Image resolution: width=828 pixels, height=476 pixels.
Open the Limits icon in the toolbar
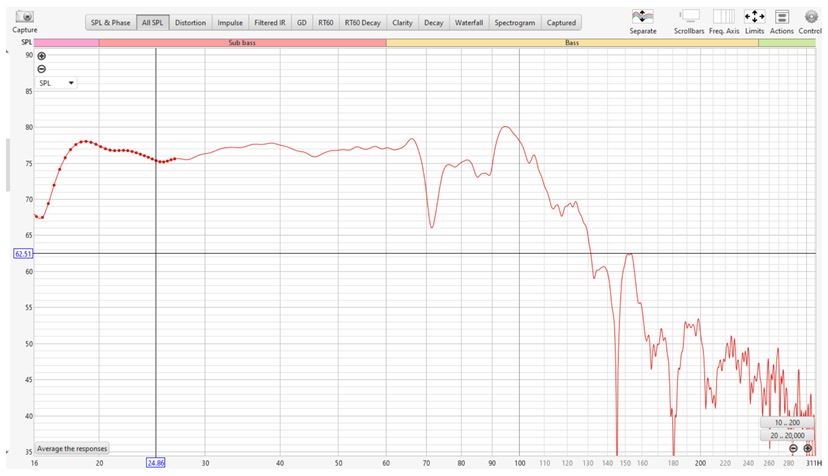(754, 17)
